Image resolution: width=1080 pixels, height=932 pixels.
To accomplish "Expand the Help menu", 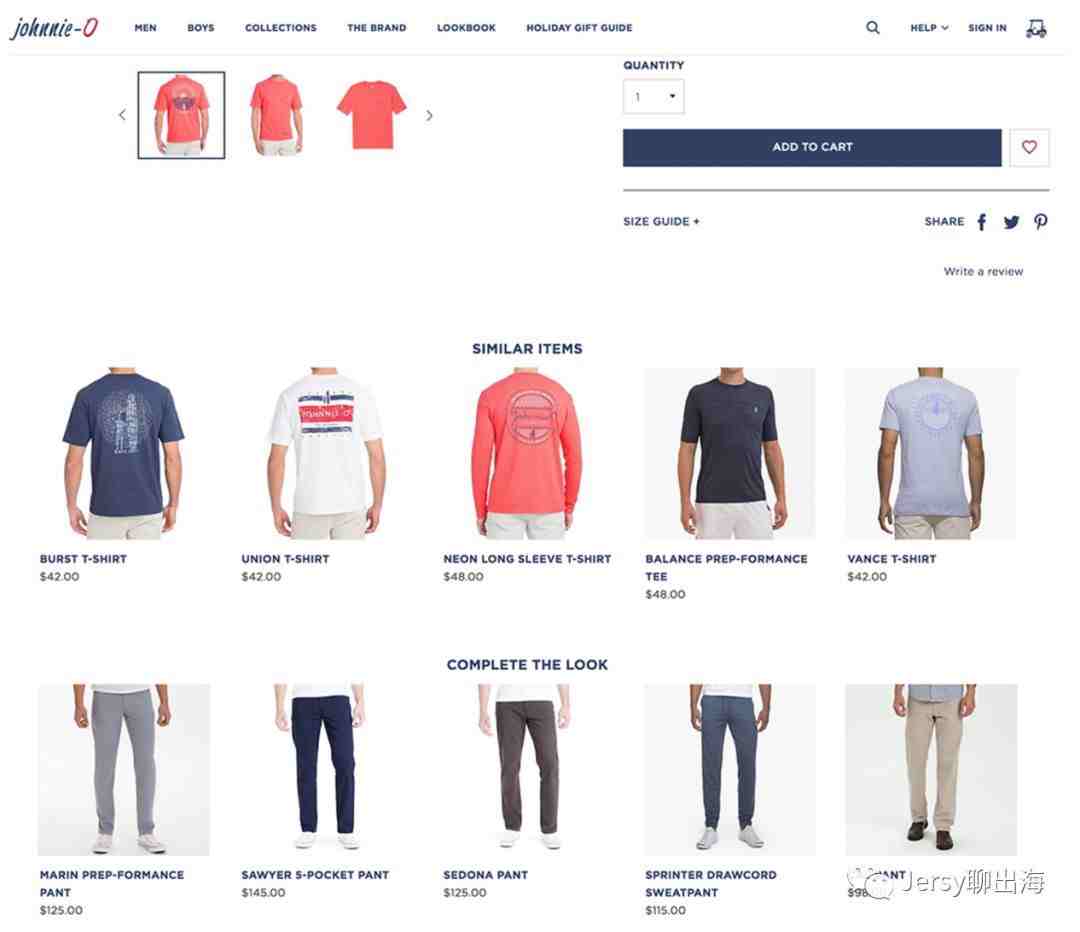I will click(928, 28).
